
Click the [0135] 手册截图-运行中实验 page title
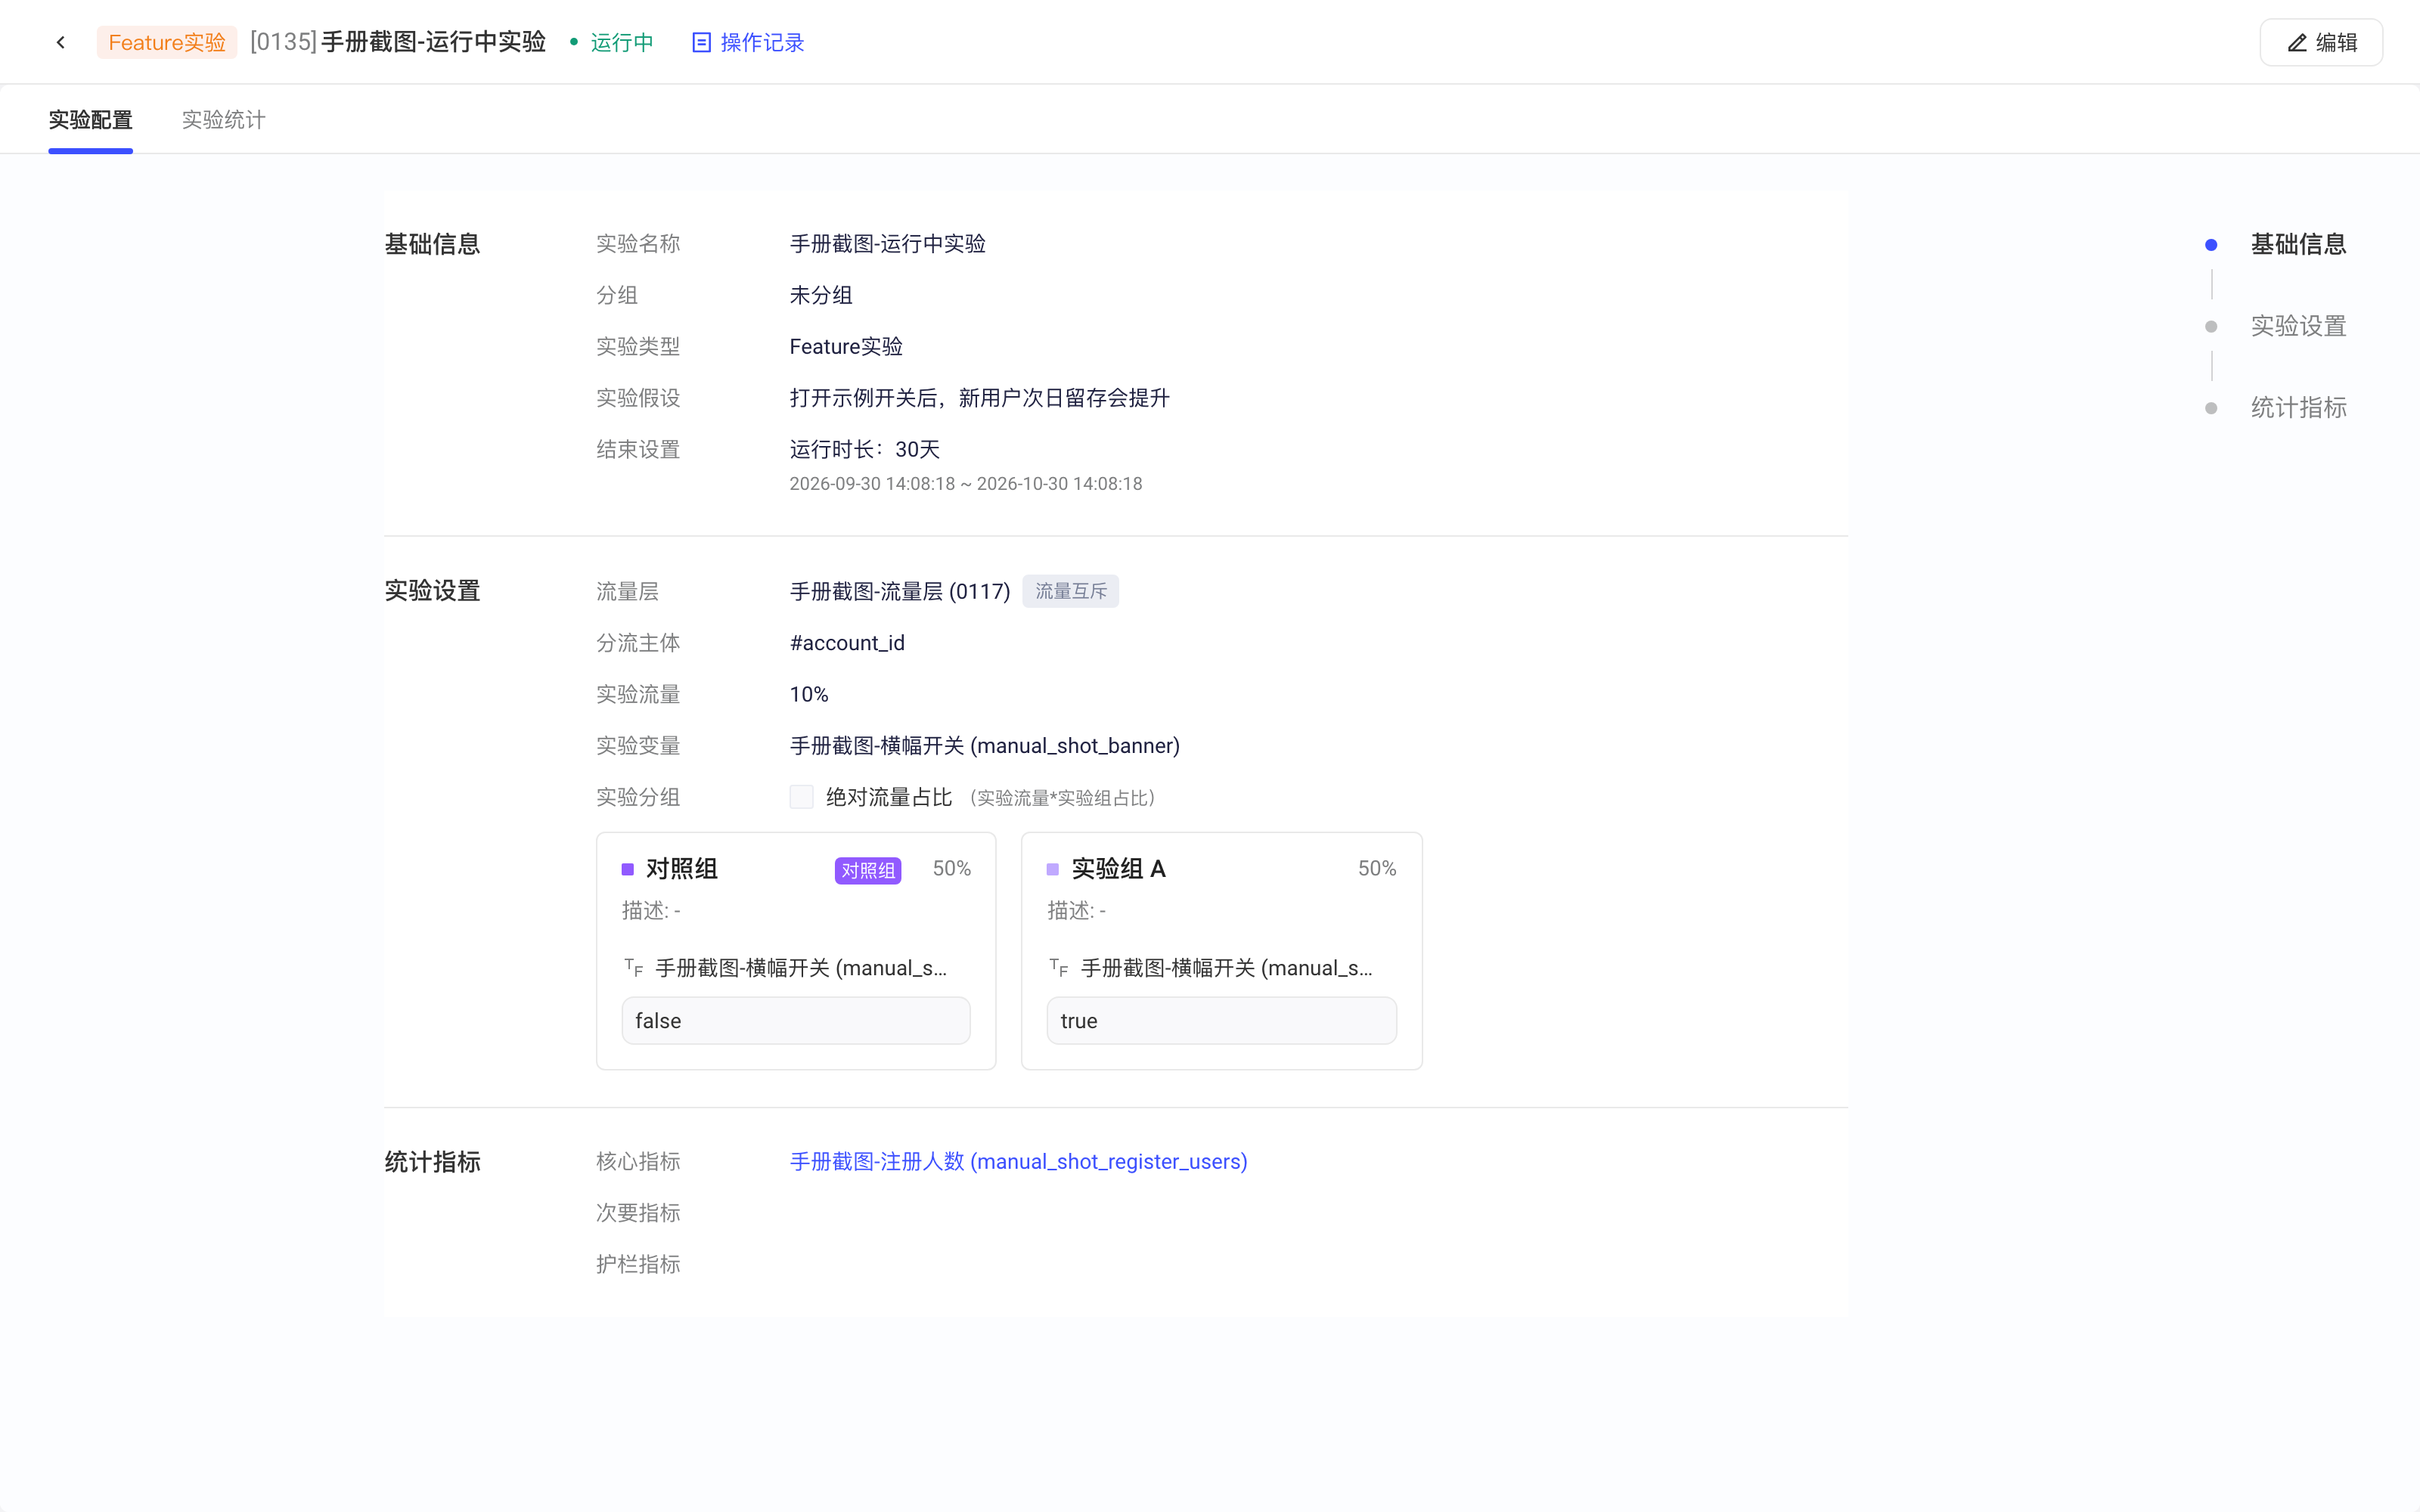coord(398,42)
